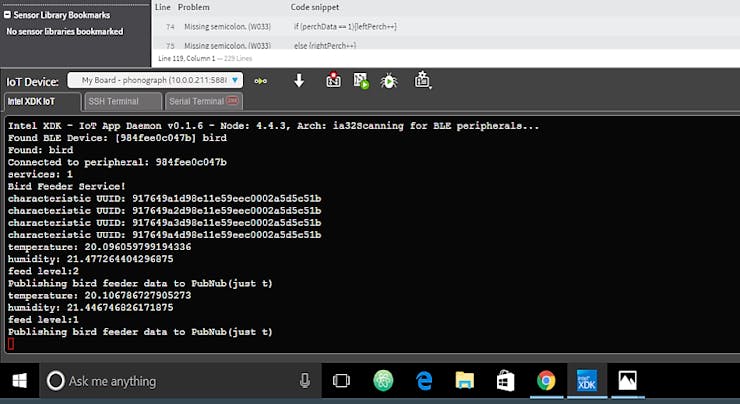Open File Explorer from the taskbar
Image resolution: width=740 pixels, height=404 pixels.
[464, 380]
